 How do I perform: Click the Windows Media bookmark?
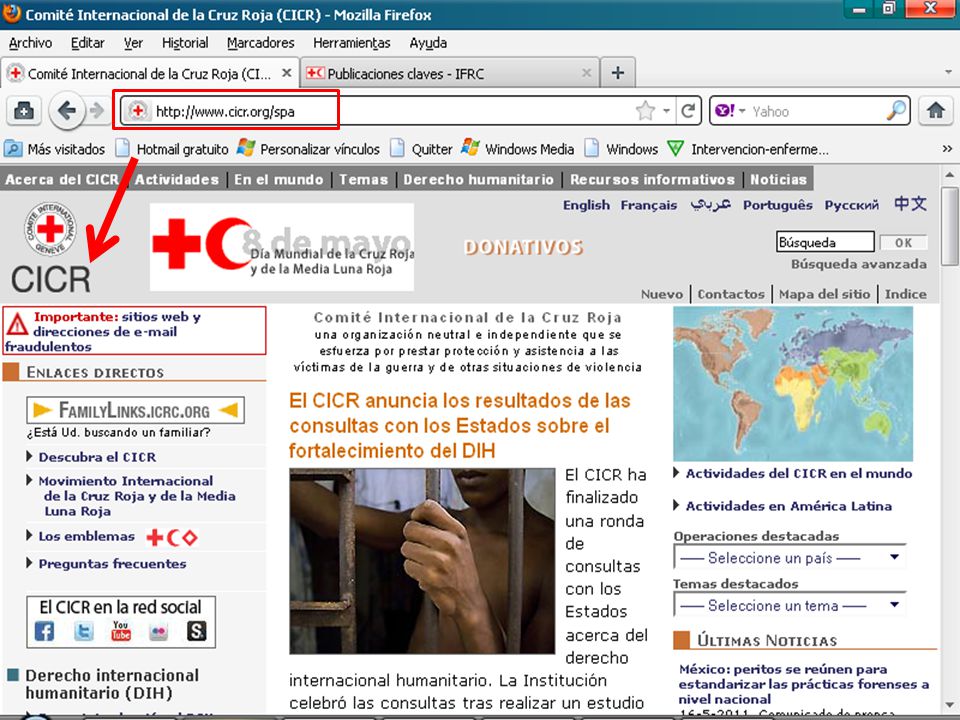pyautogui.click(x=518, y=149)
